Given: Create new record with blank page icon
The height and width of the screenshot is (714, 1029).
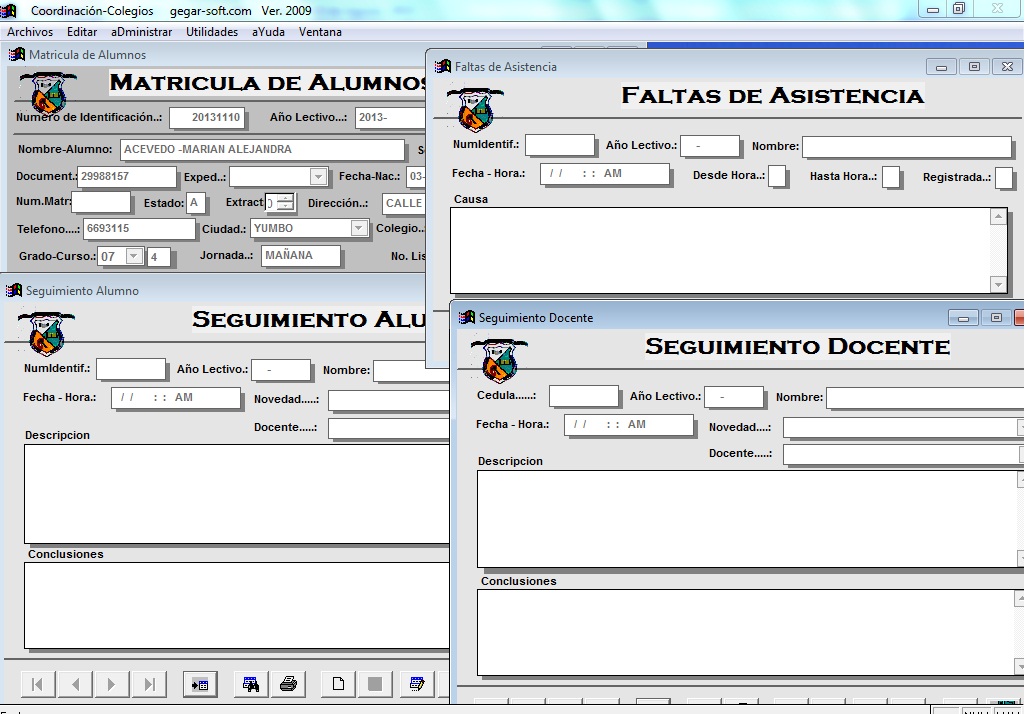Looking at the screenshot, I should (x=338, y=684).
